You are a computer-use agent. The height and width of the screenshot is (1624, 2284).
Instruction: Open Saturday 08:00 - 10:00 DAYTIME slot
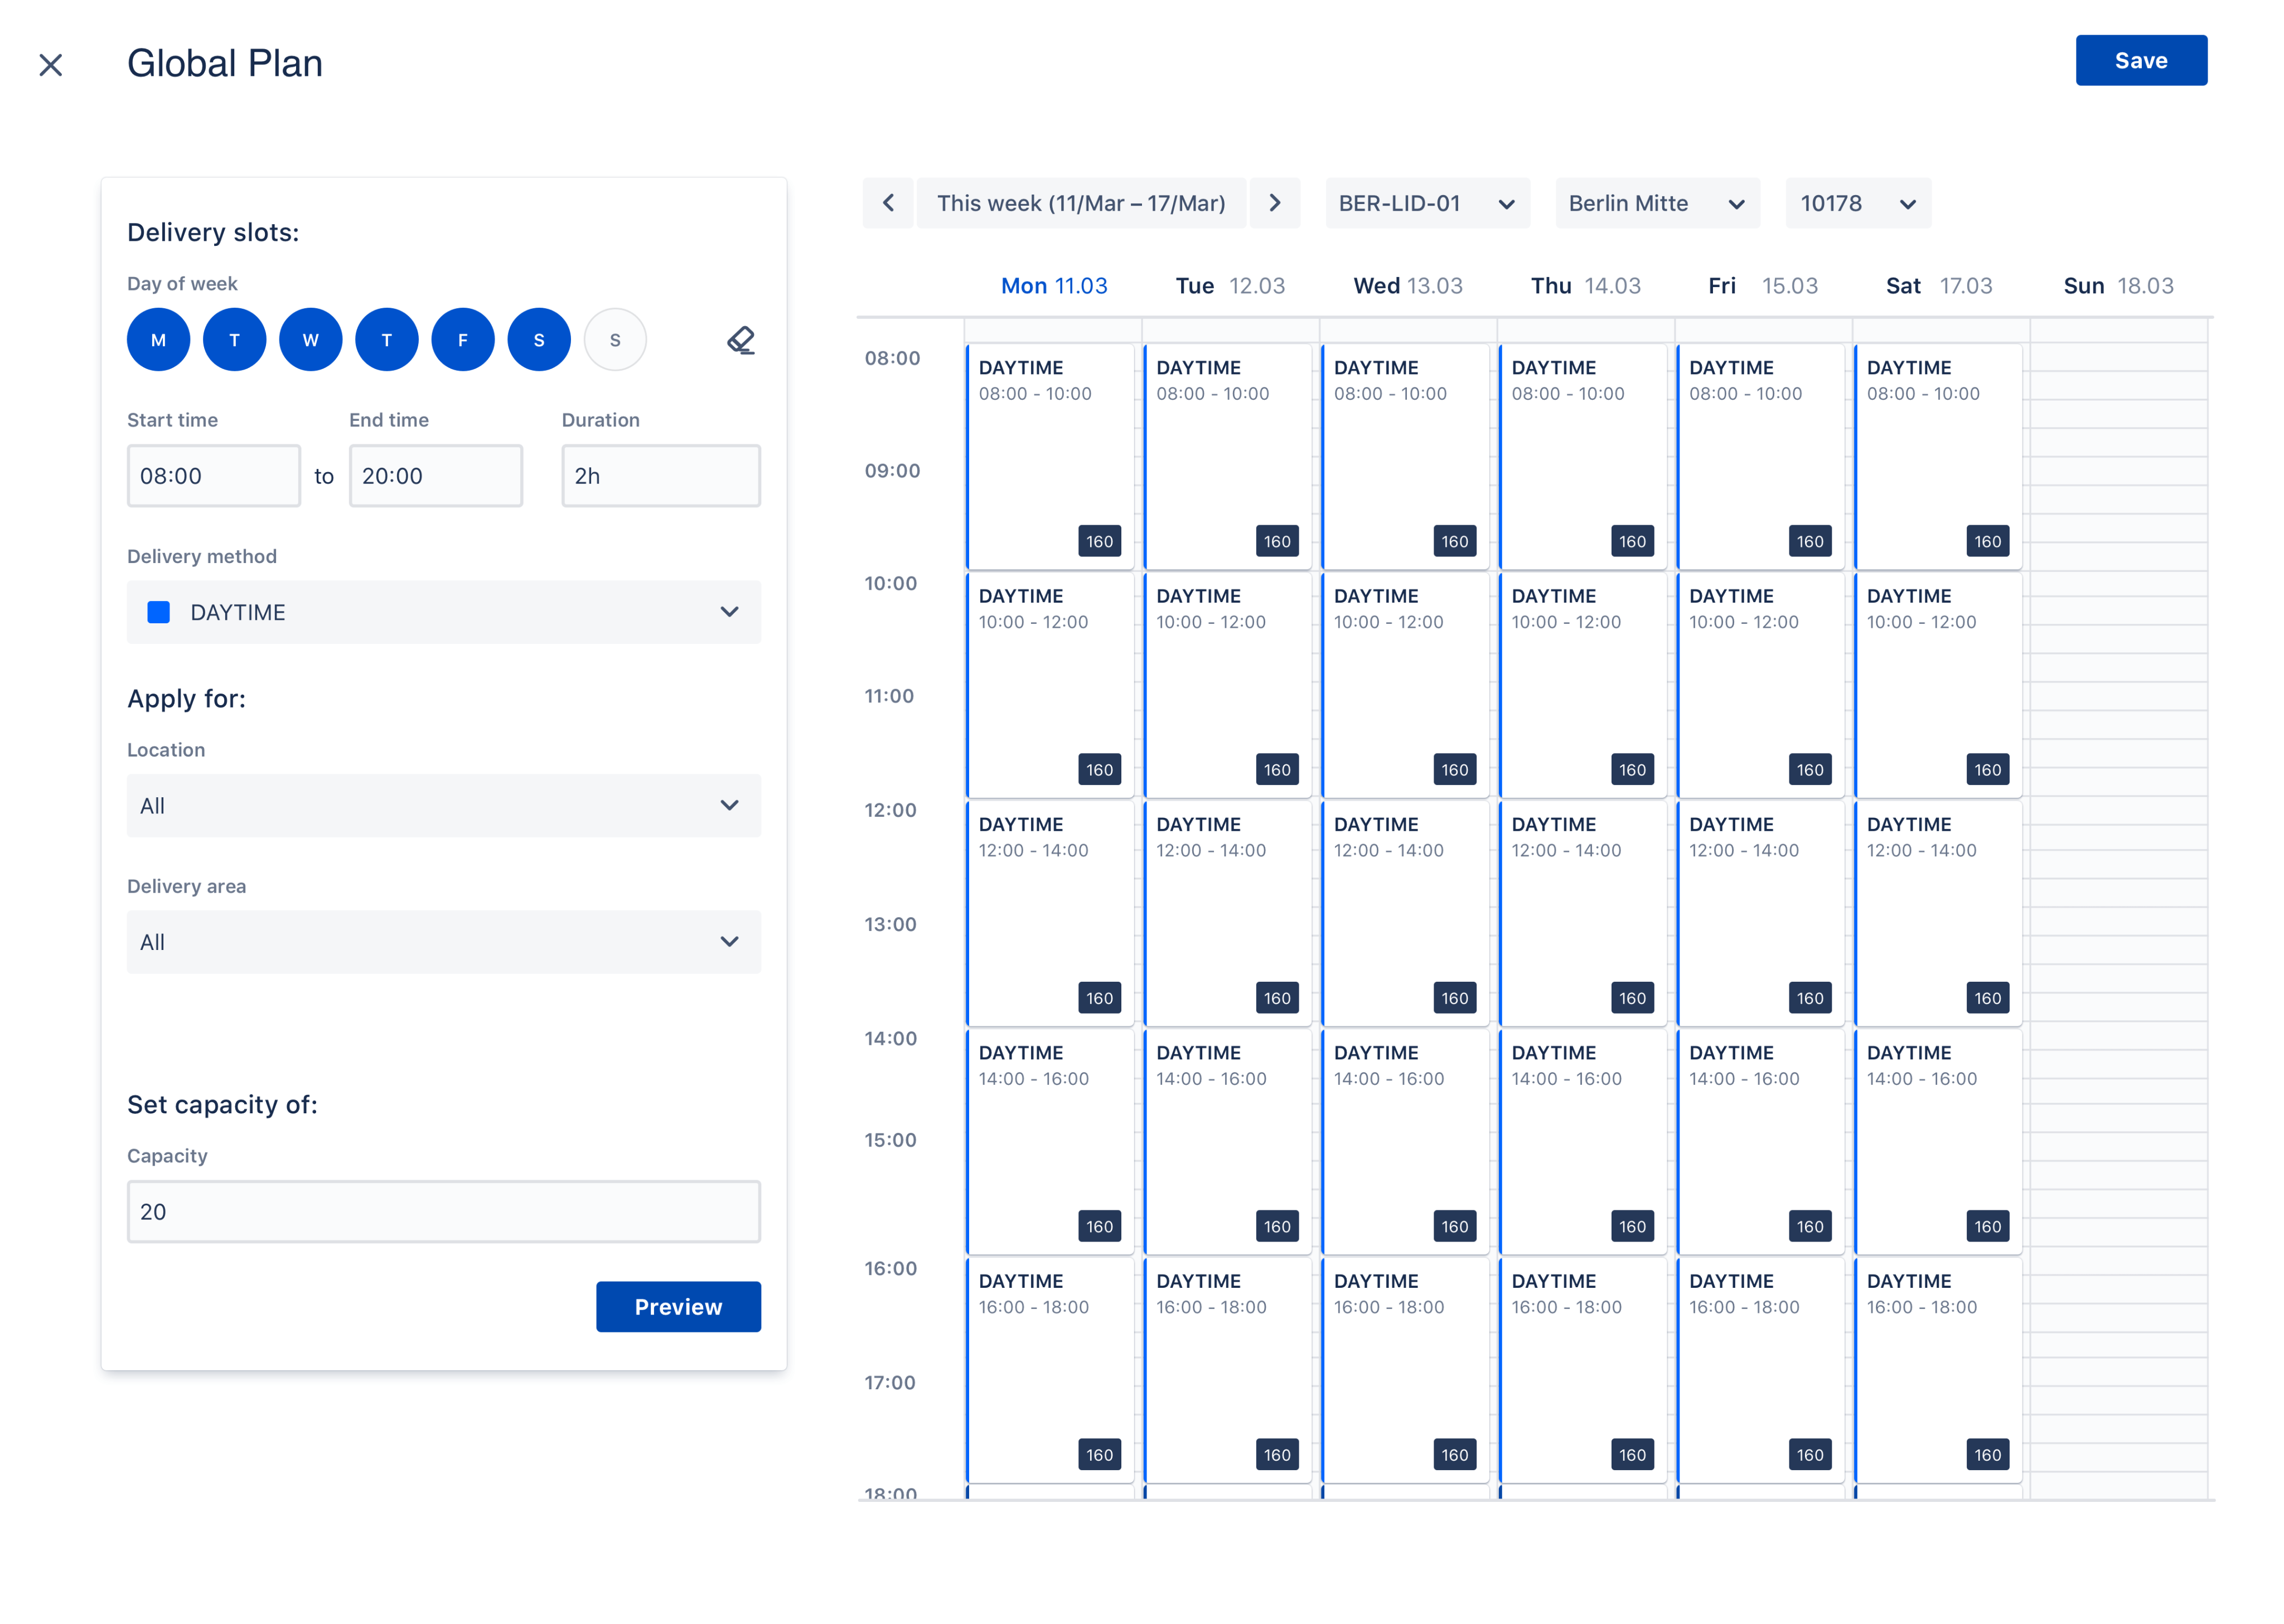(1938, 456)
